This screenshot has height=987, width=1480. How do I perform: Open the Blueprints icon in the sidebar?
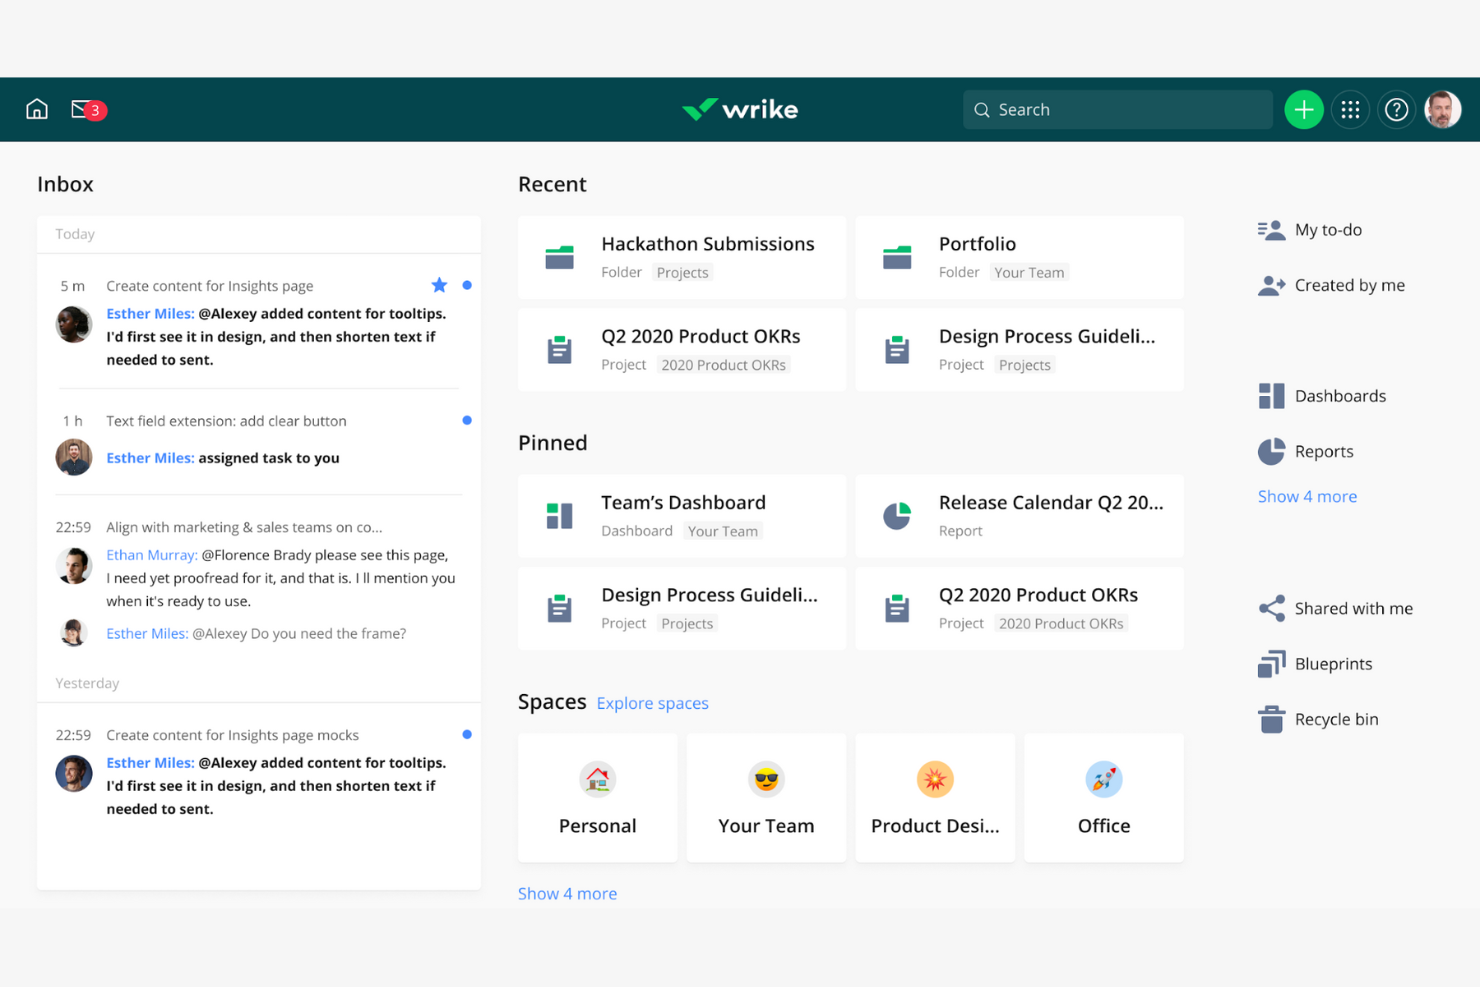1270,663
